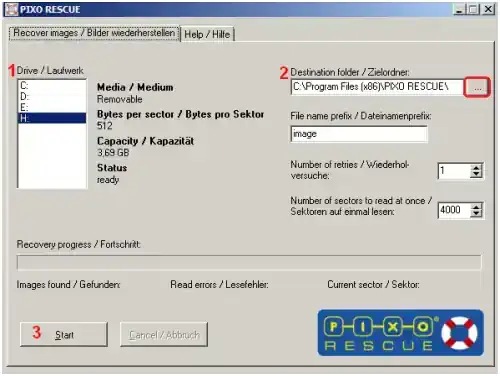This screenshot has width=500, height=376.
Task: Switch to the Help / Hilfe tab
Action: 207,34
